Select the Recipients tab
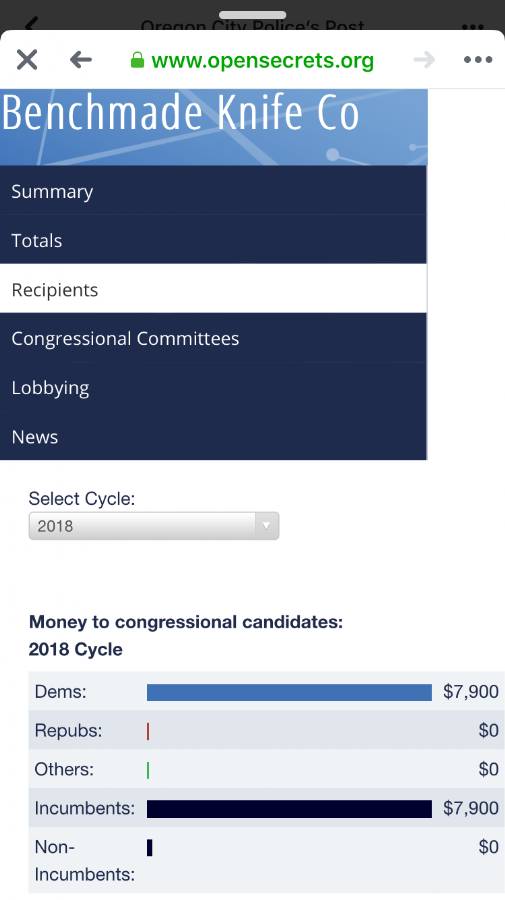 point(213,289)
